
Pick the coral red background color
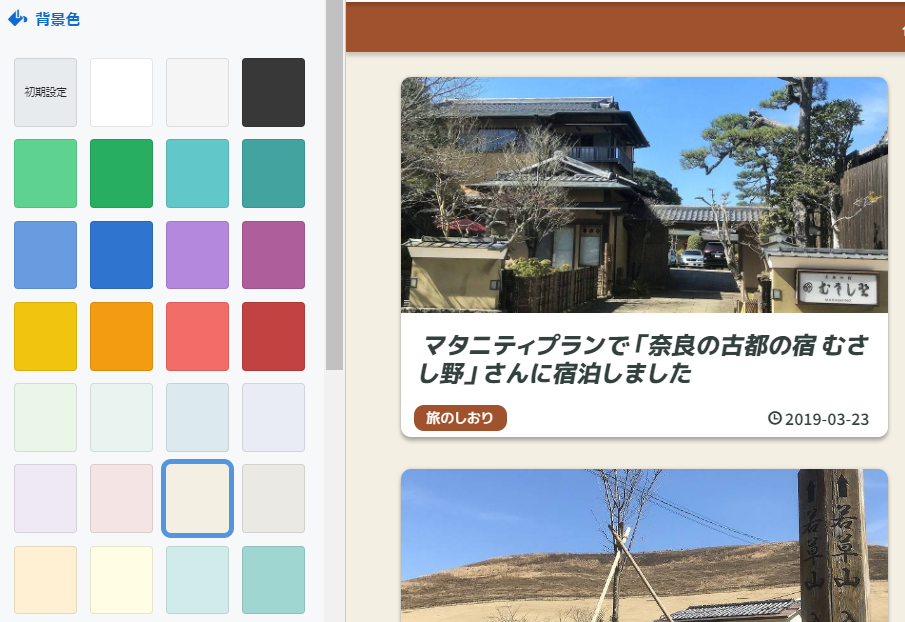click(197, 336)
